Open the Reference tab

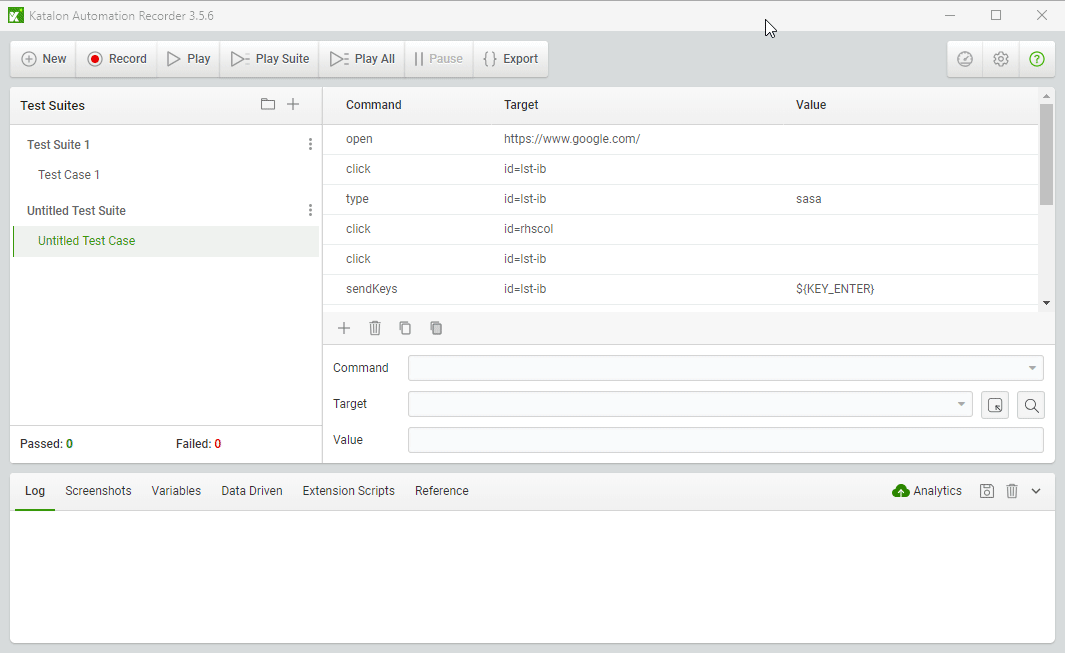pos(441,491)
